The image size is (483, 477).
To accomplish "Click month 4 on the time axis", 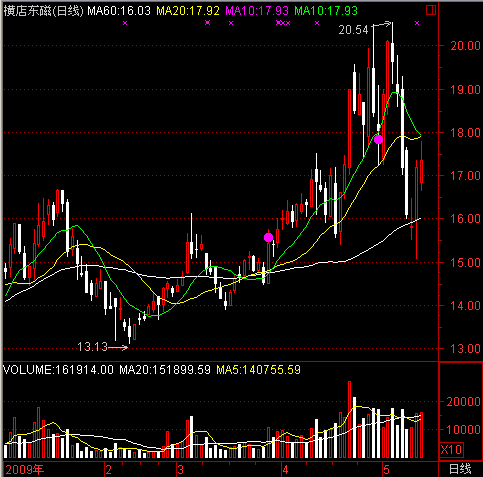I will point(285,470).
